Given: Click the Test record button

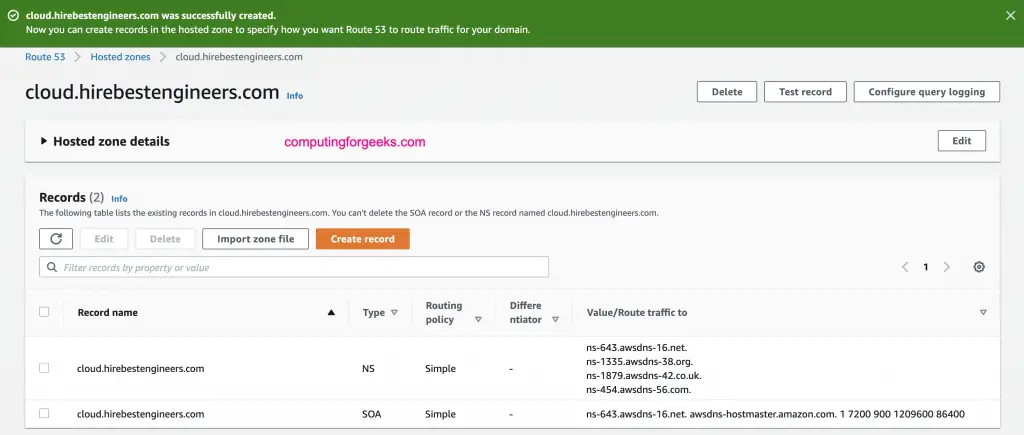Looking at the screenshot, I should pyautogui.click(x=805, y=92).
